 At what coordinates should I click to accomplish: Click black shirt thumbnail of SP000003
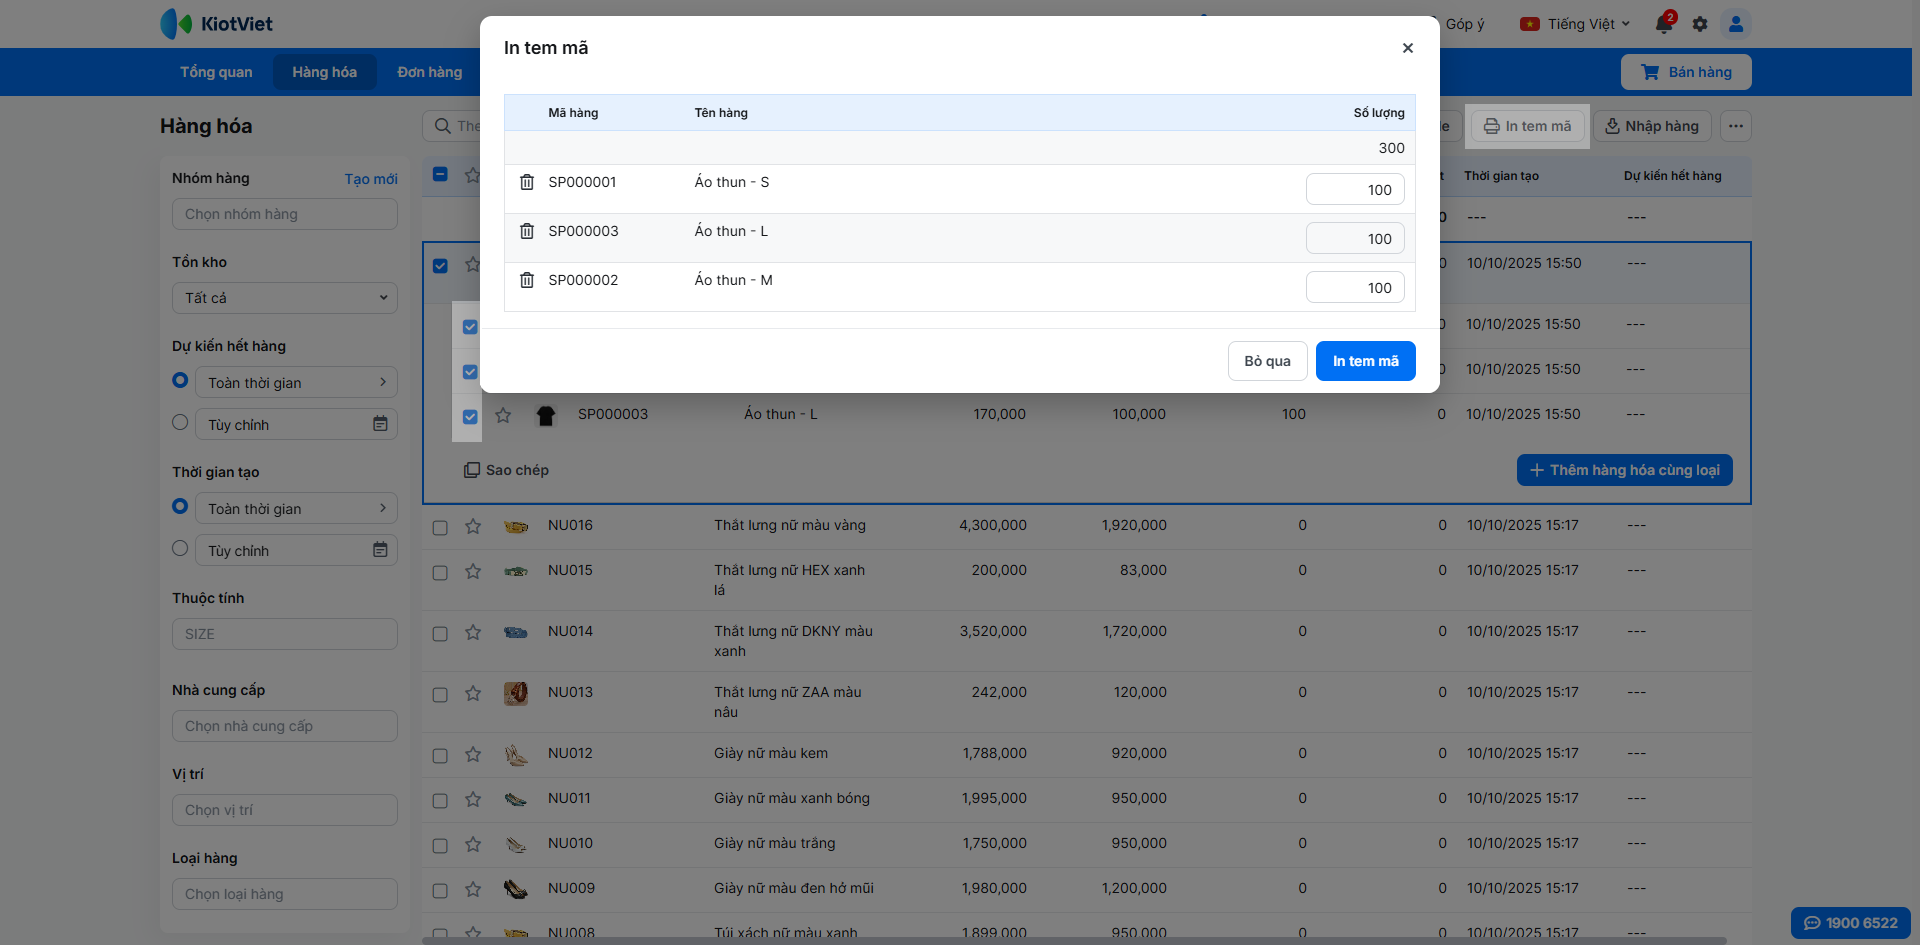(546, 415)
